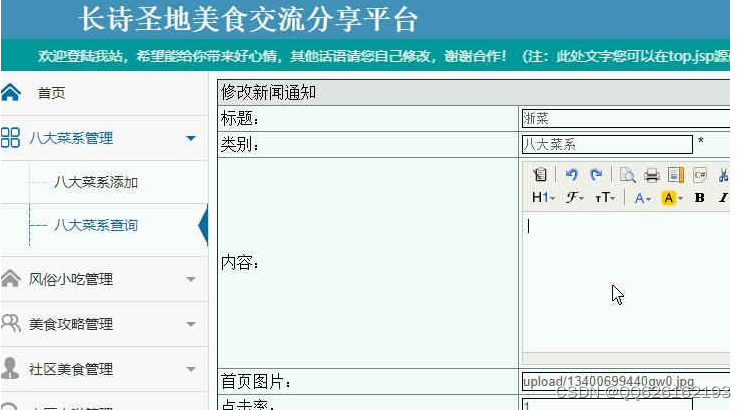Open the editor's preview with the magnifier icon

(628, 175)
